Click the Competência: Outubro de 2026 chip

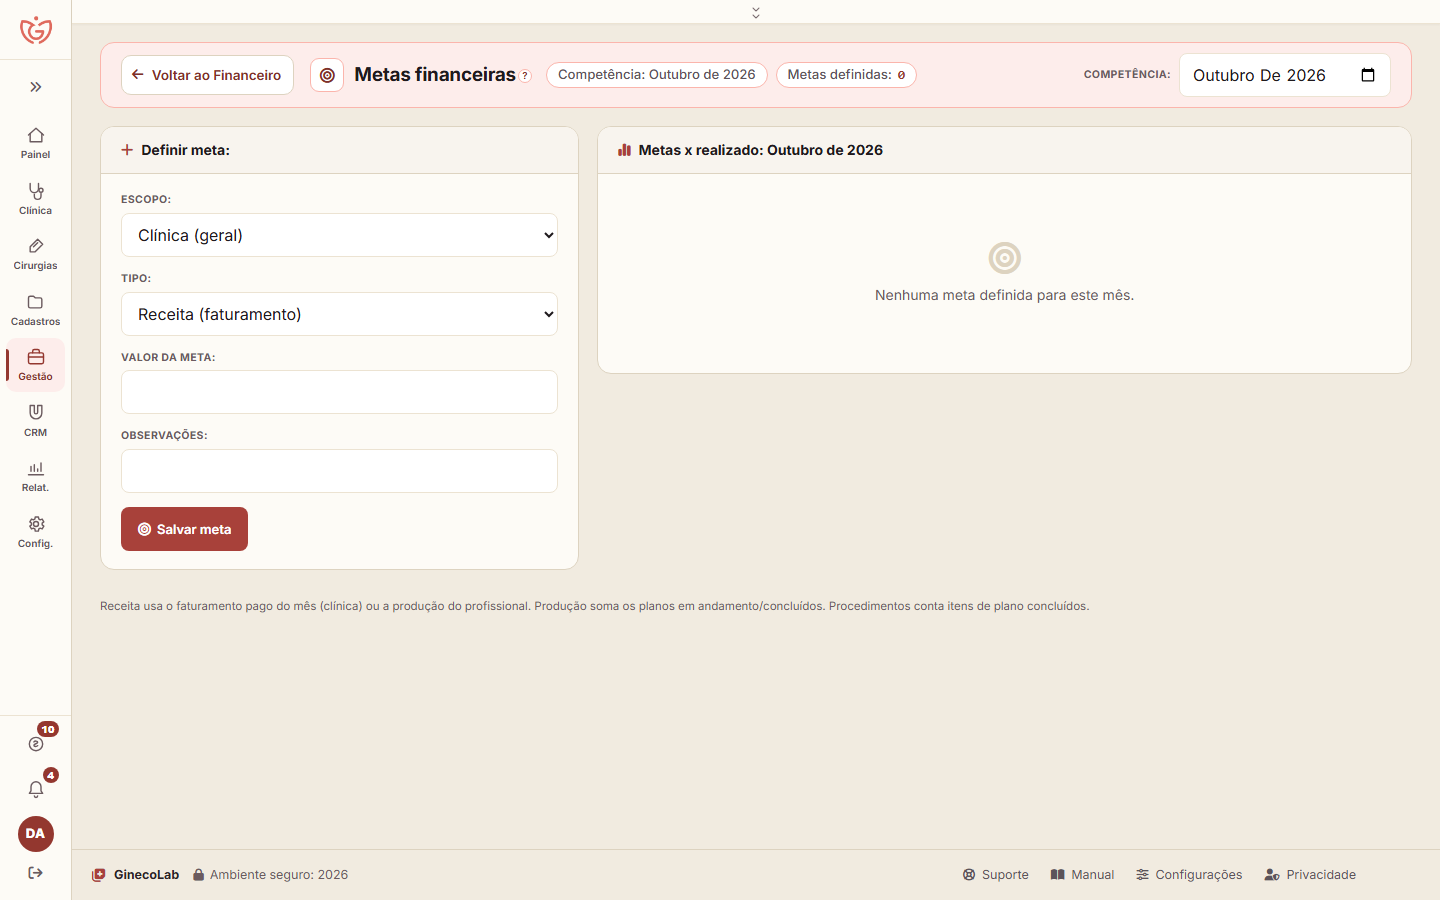pos(657,75)
